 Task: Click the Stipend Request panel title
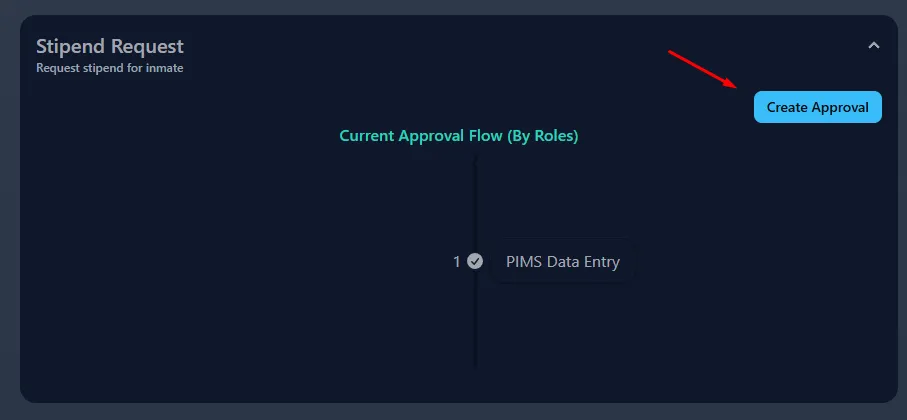[110, 46]
